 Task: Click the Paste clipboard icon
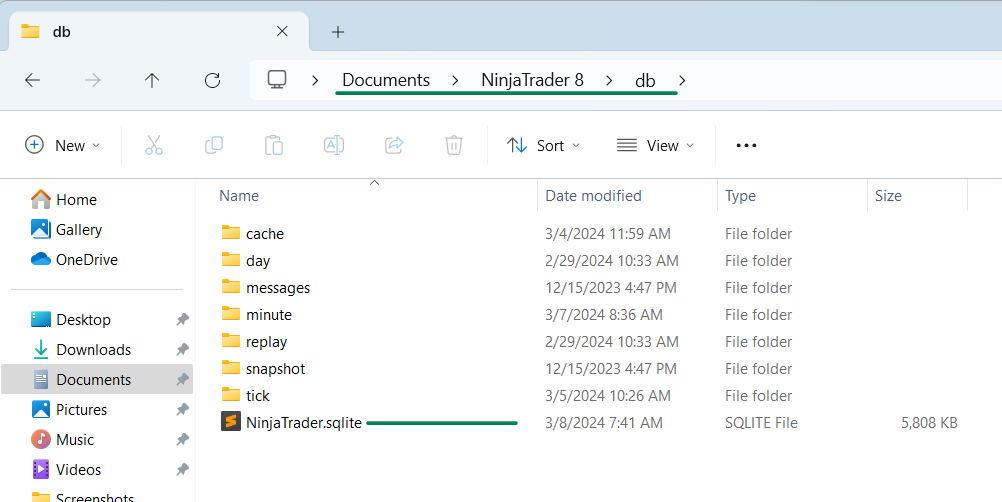274,145
